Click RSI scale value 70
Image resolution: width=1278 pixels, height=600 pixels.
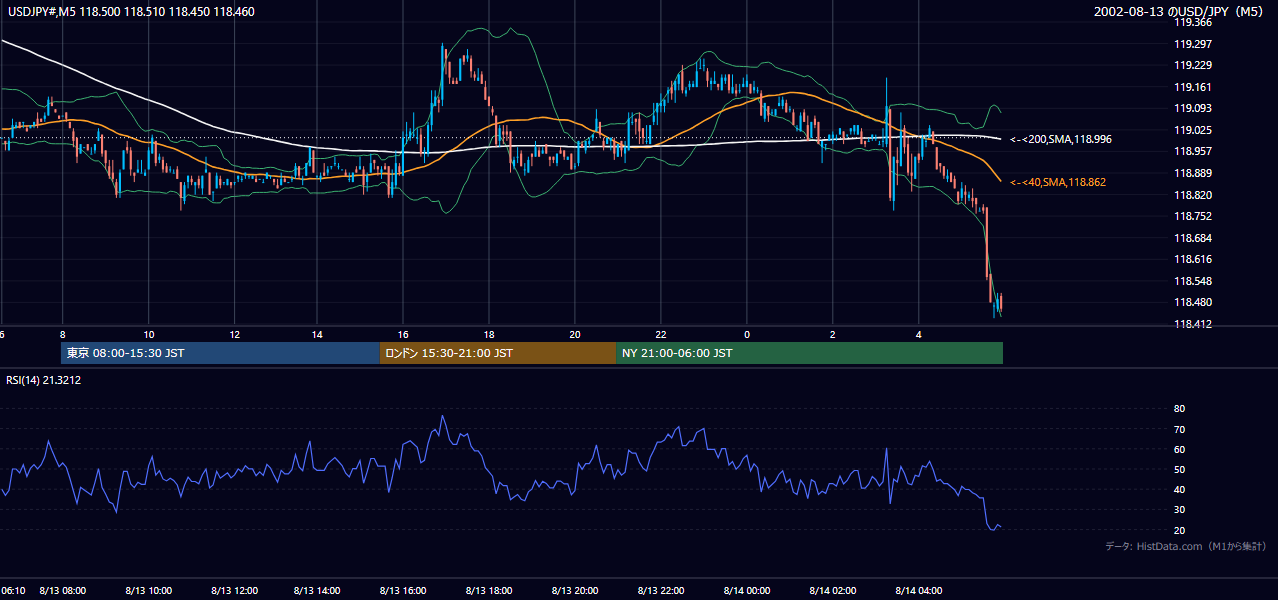pos(1179,429)
